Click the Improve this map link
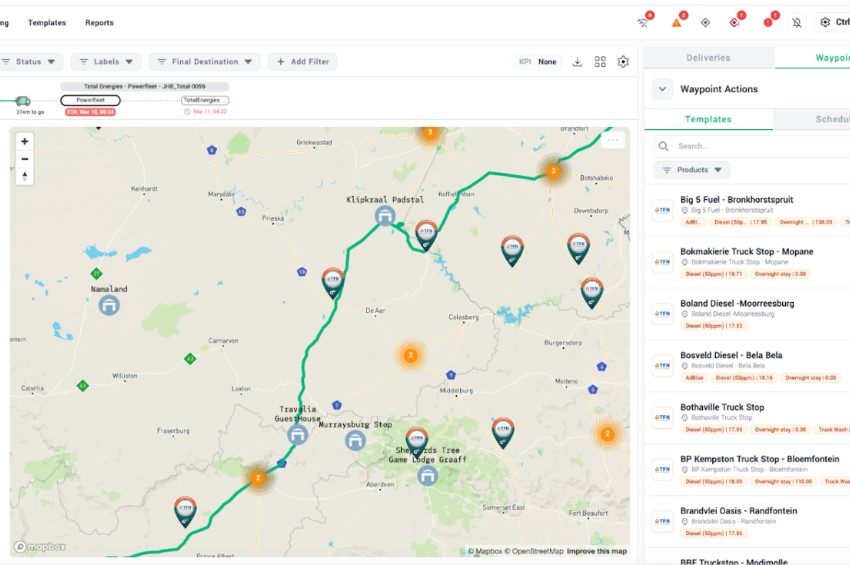The height and width of the screenshot is (565, 850). point(597,551)
